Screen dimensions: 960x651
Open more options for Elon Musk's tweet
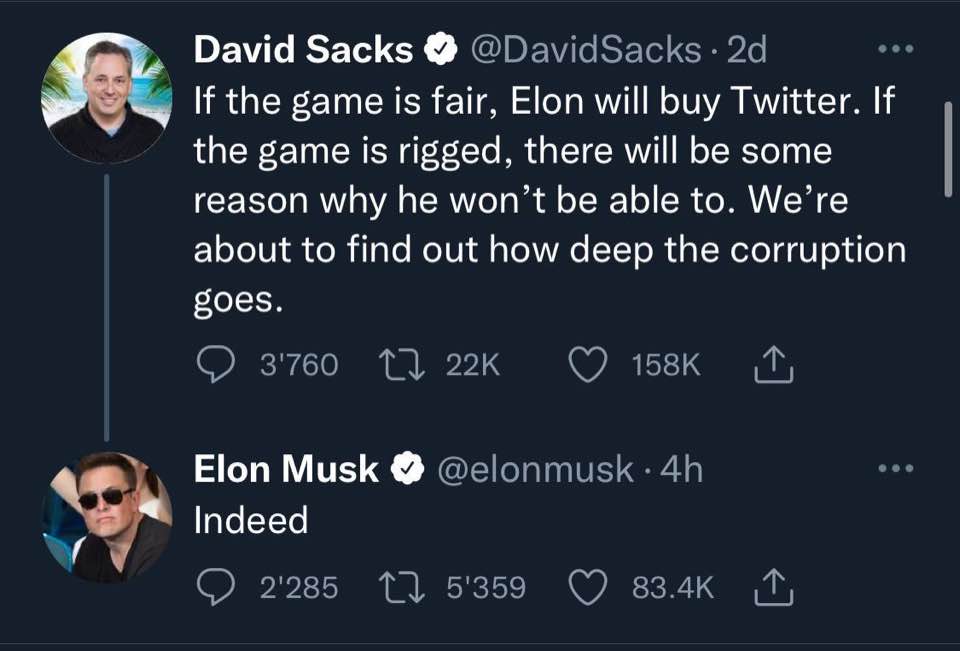pos(895,469)
